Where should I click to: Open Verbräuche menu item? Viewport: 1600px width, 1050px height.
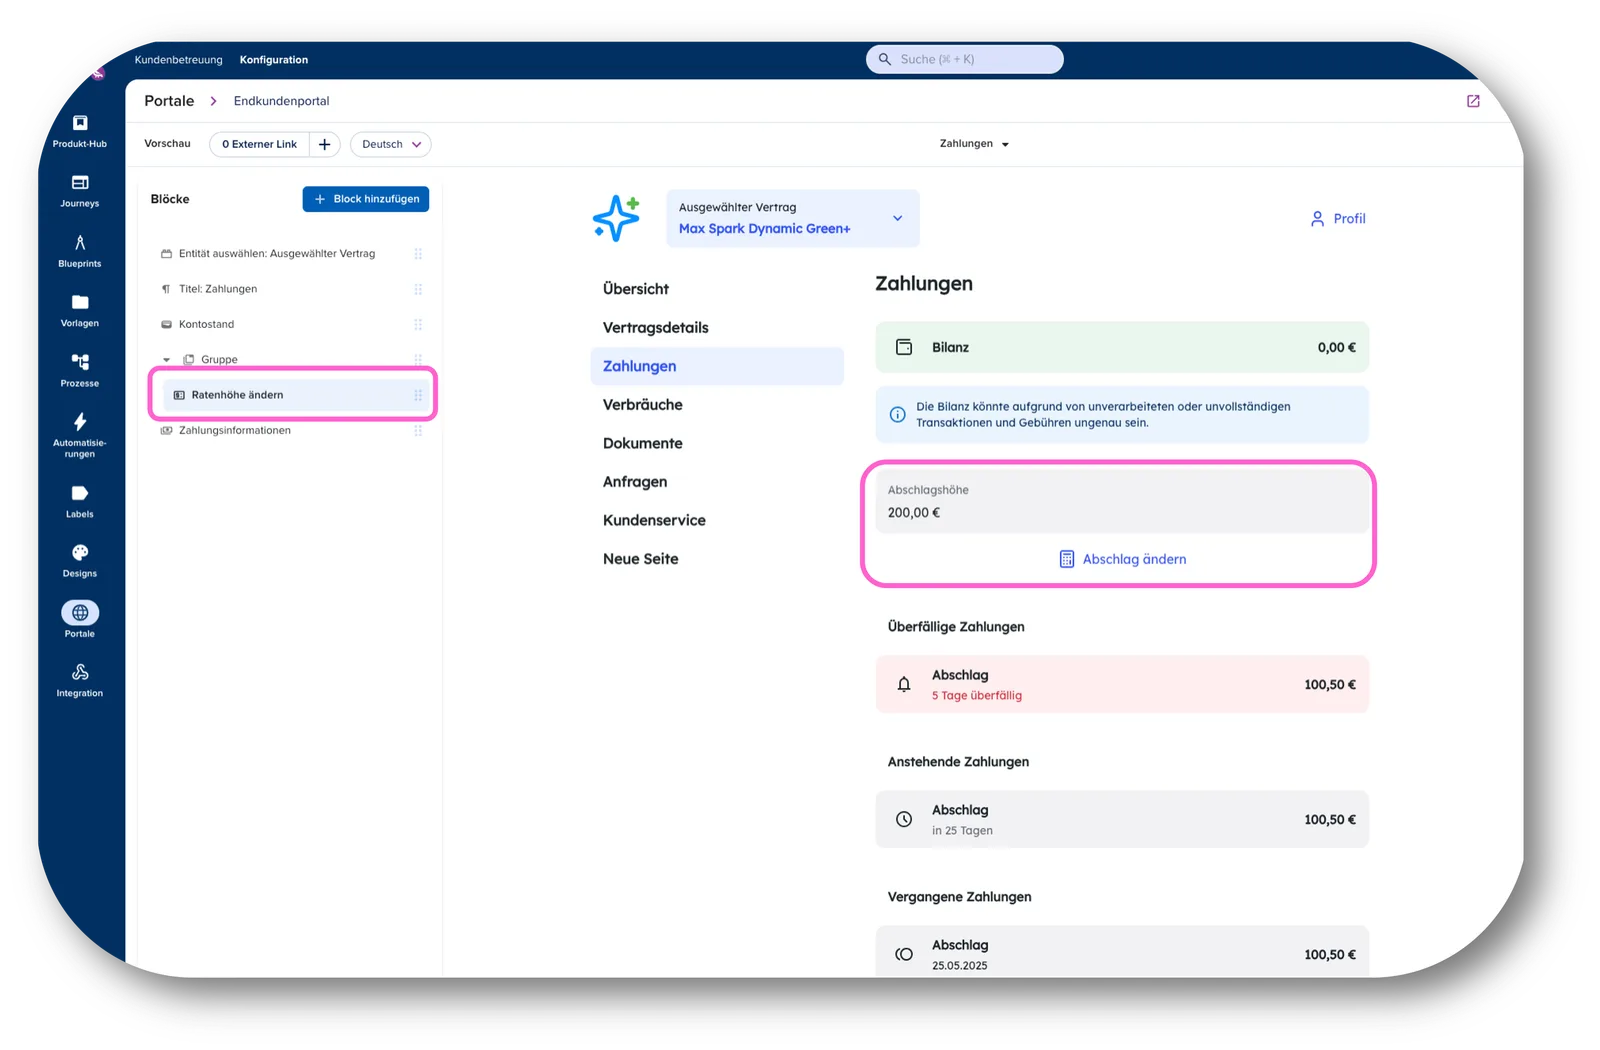point(643,405)
